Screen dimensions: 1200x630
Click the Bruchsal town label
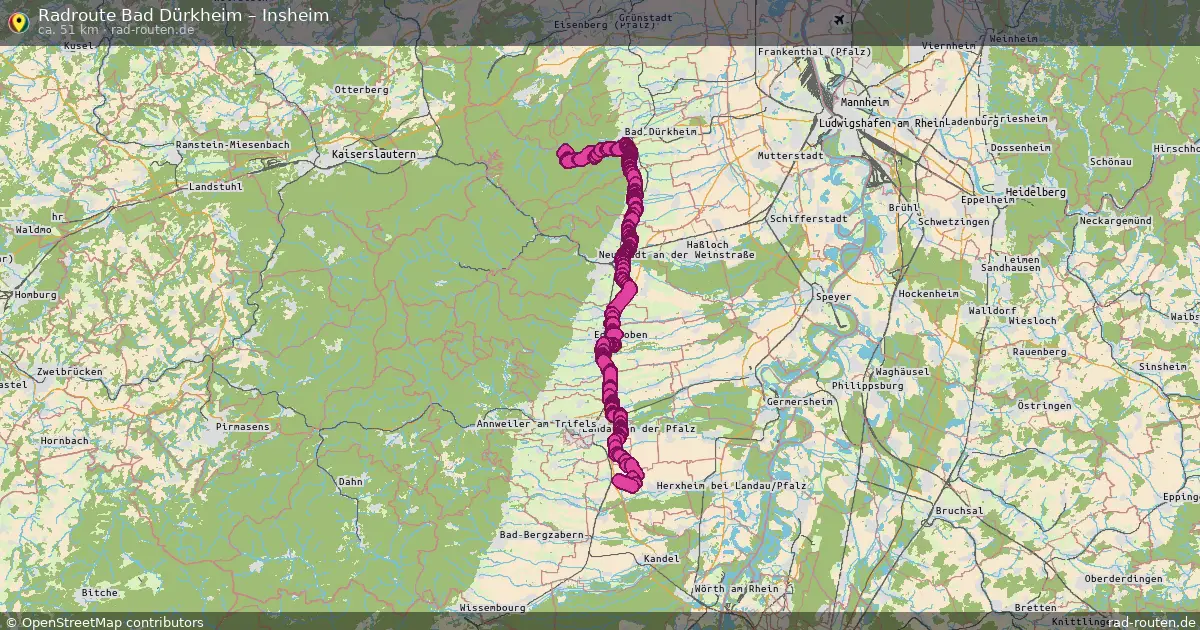pyautogui.click(x=960, y=510)
